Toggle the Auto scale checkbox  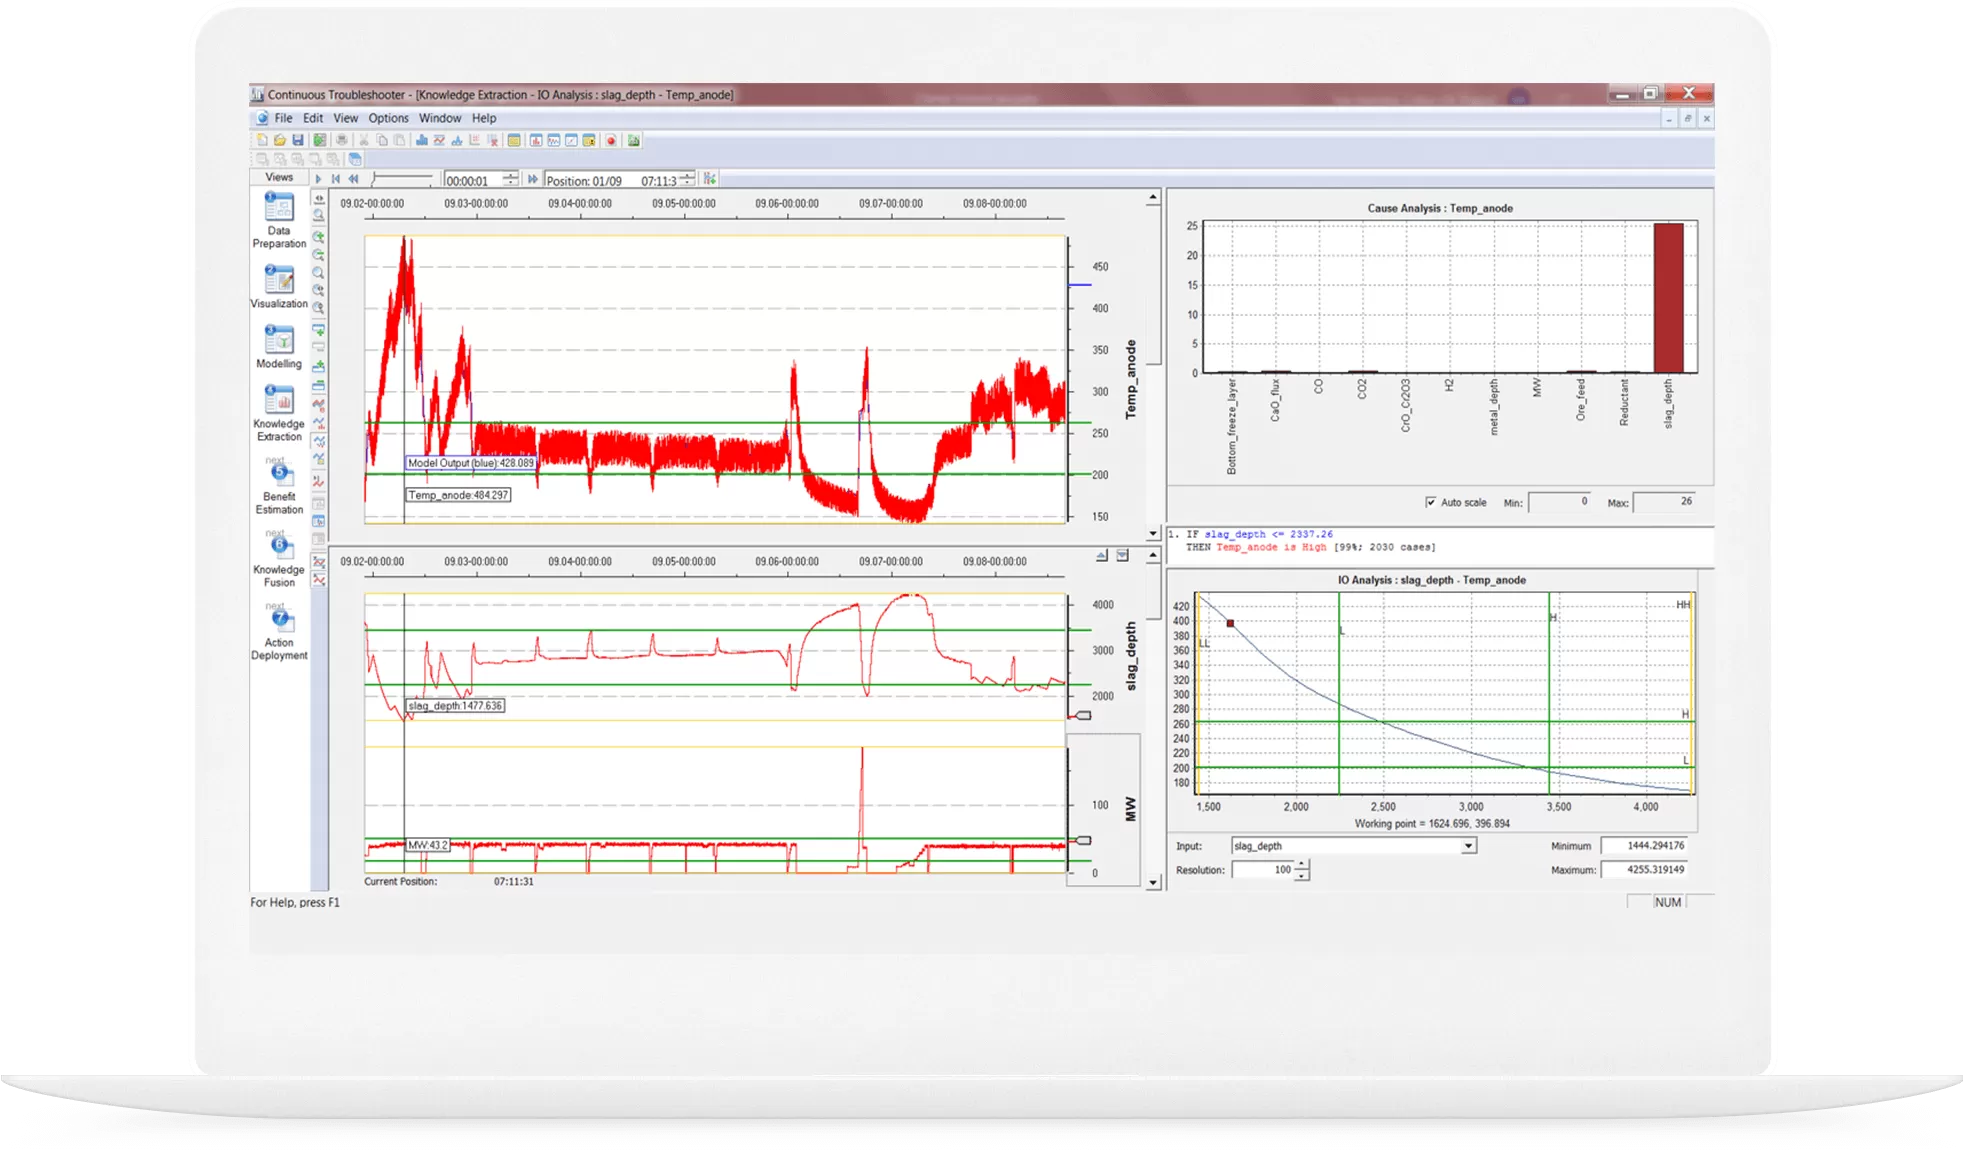(x=1430, y=502)
